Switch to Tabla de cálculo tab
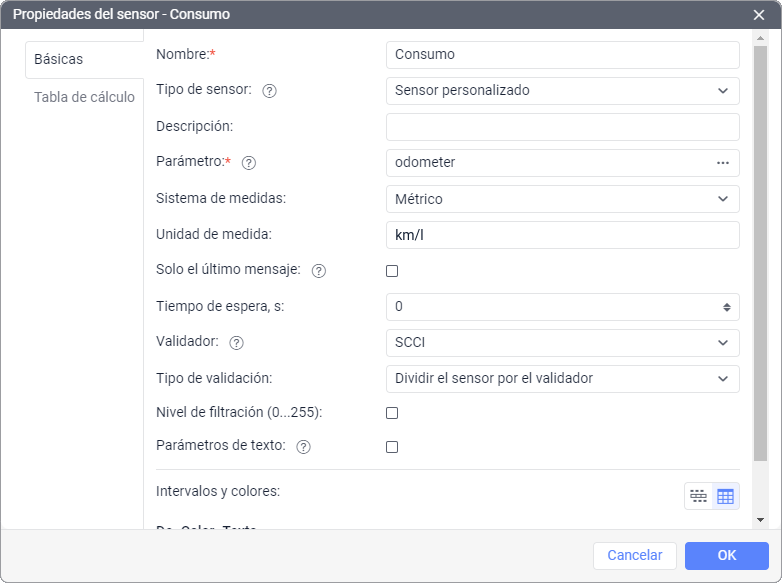This screenshot has width=782, height=583. [84, 98]
